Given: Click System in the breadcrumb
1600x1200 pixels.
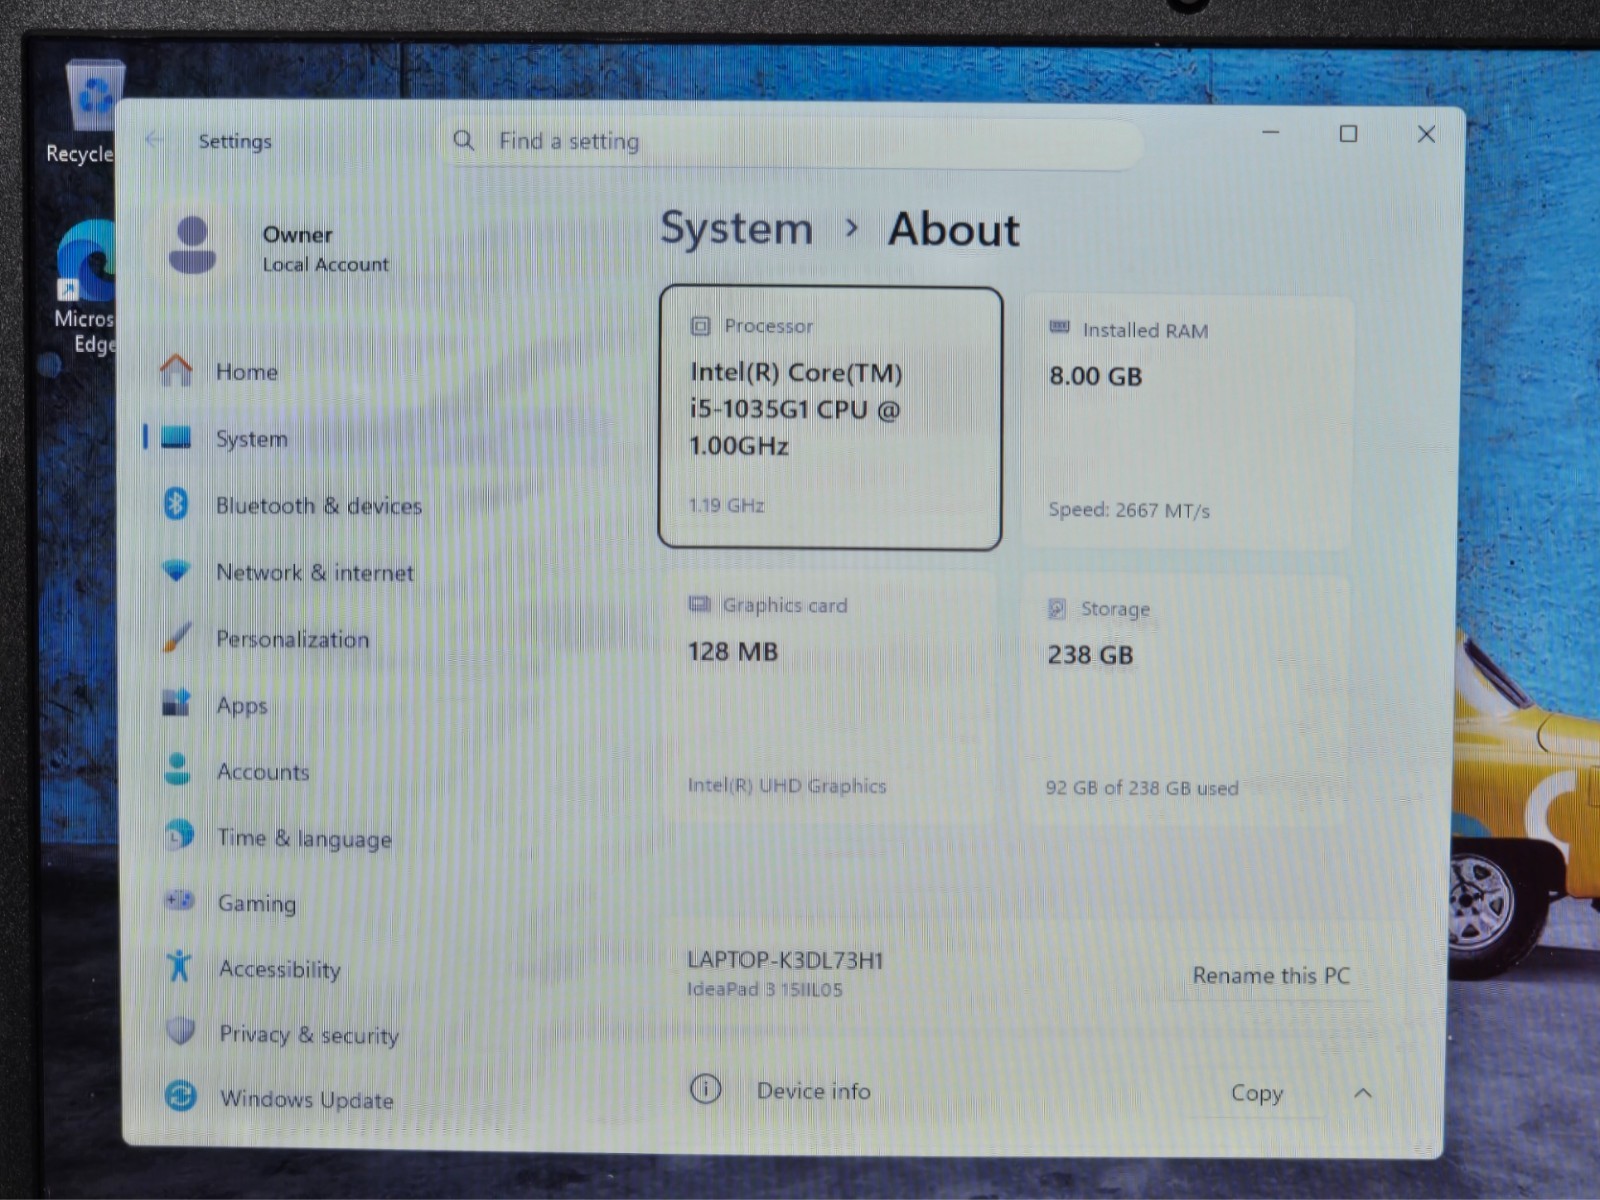Looking at the screenshot, I should 737,229.
